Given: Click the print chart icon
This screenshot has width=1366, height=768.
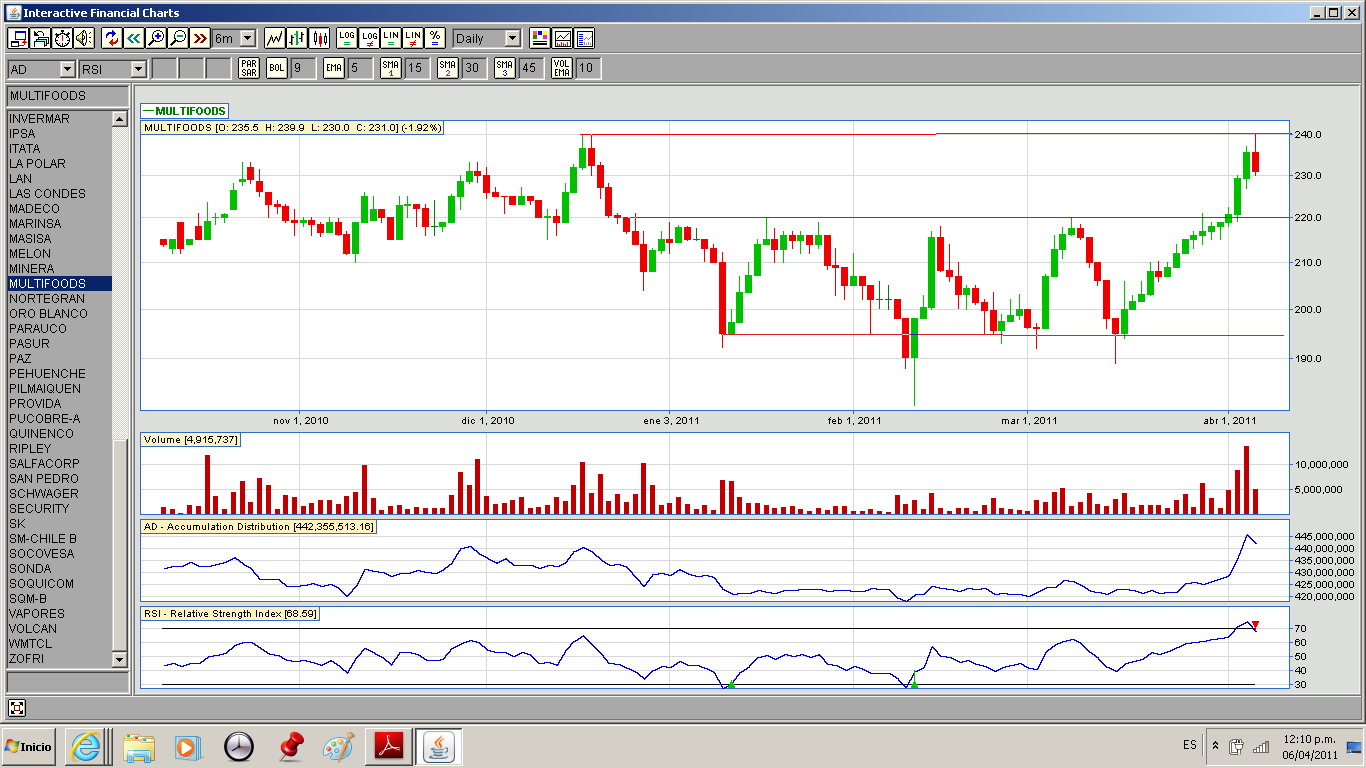Looking at the screenshot, I should click(x=41, y=38).
